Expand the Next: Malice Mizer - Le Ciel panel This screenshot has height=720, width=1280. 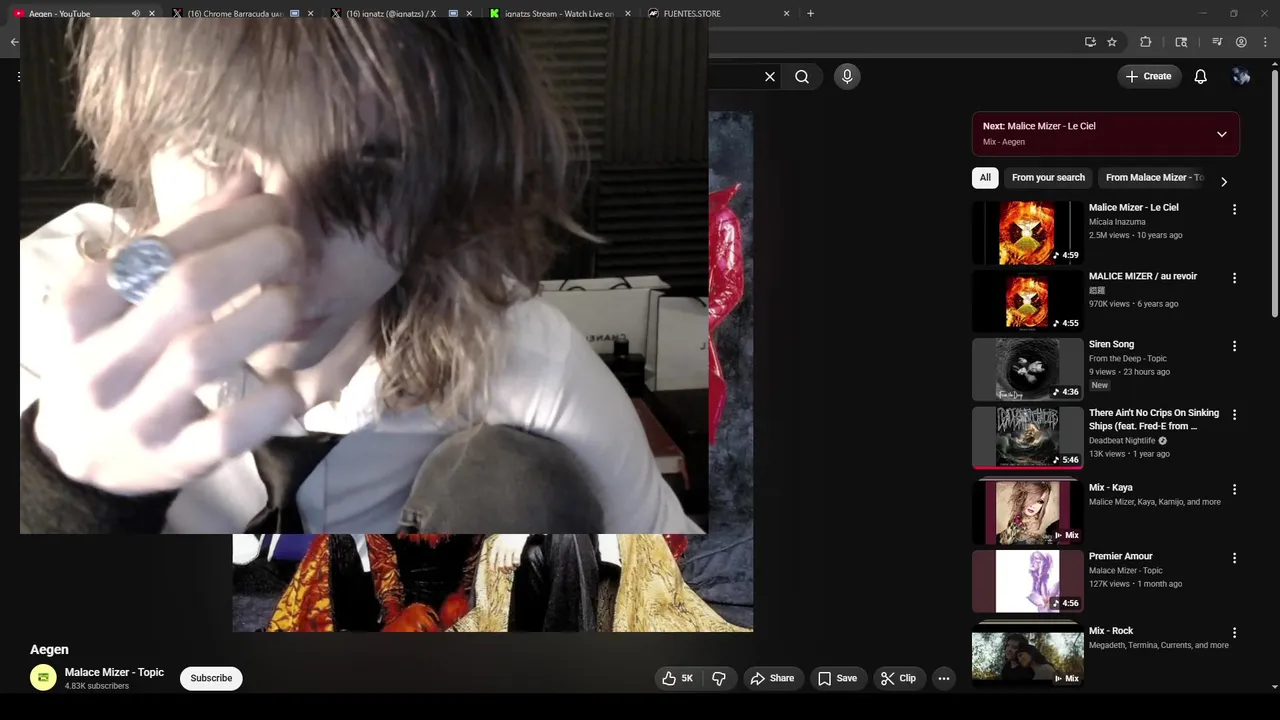(1222, 134)
